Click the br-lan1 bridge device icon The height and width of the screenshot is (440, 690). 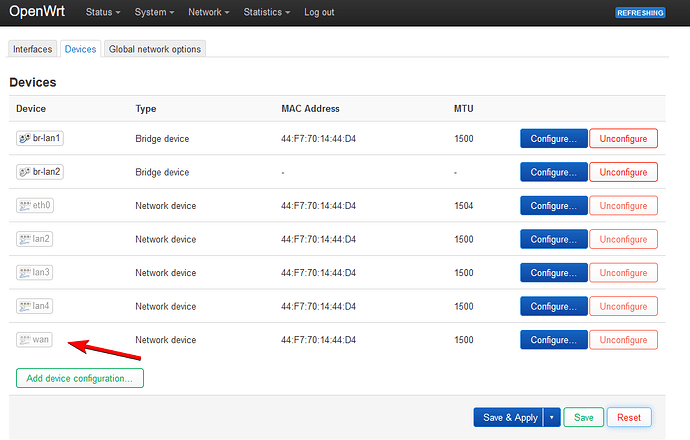coord(25,138)
